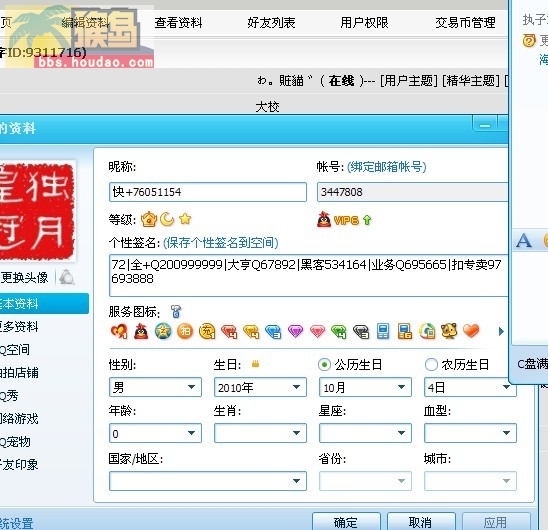This screenshot has height=530, width=548.
Task: Show more service icons with right arrow
Action: (501, 331)
